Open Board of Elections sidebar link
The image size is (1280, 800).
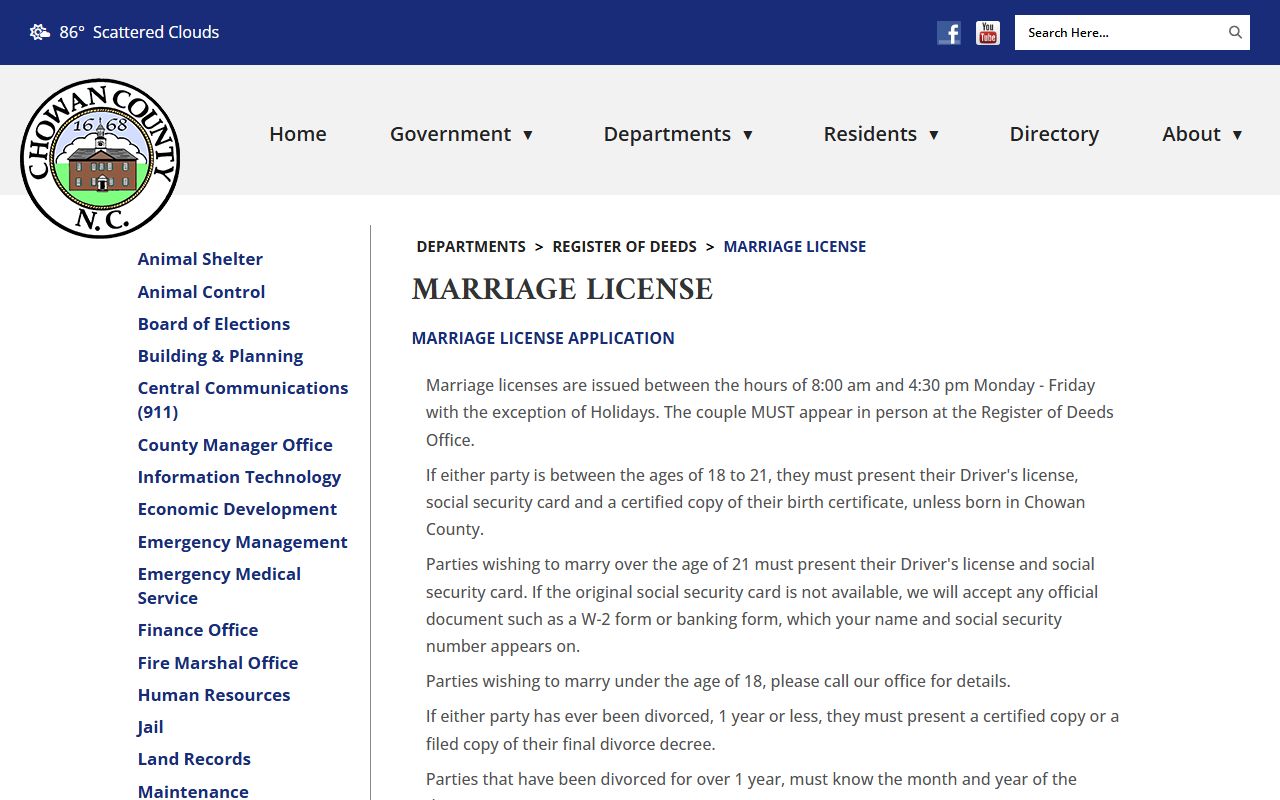click(214, 324)
